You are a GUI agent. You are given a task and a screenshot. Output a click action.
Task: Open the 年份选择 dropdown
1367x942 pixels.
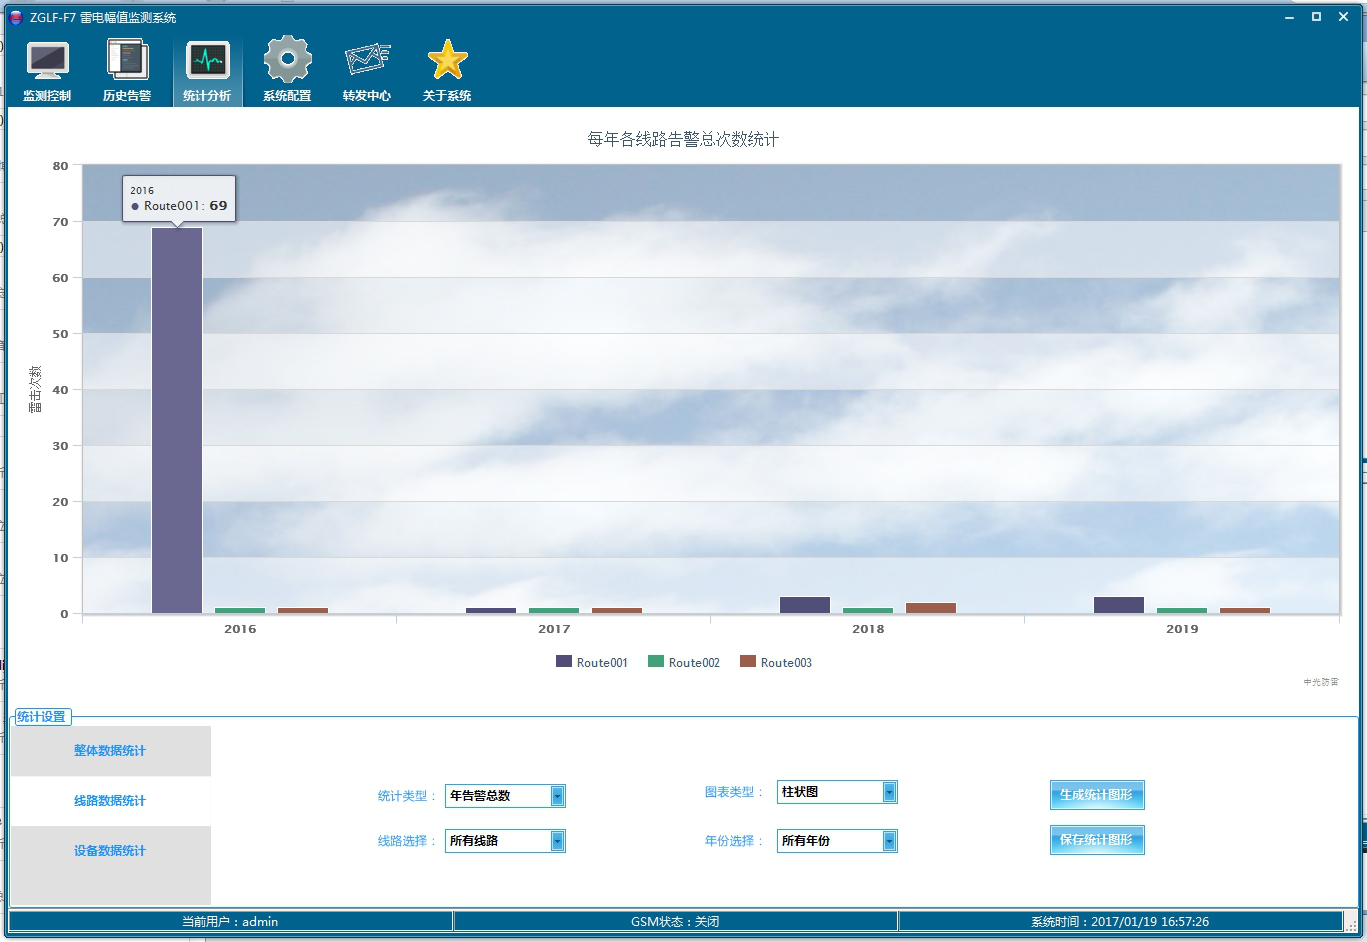pos(889,841)
